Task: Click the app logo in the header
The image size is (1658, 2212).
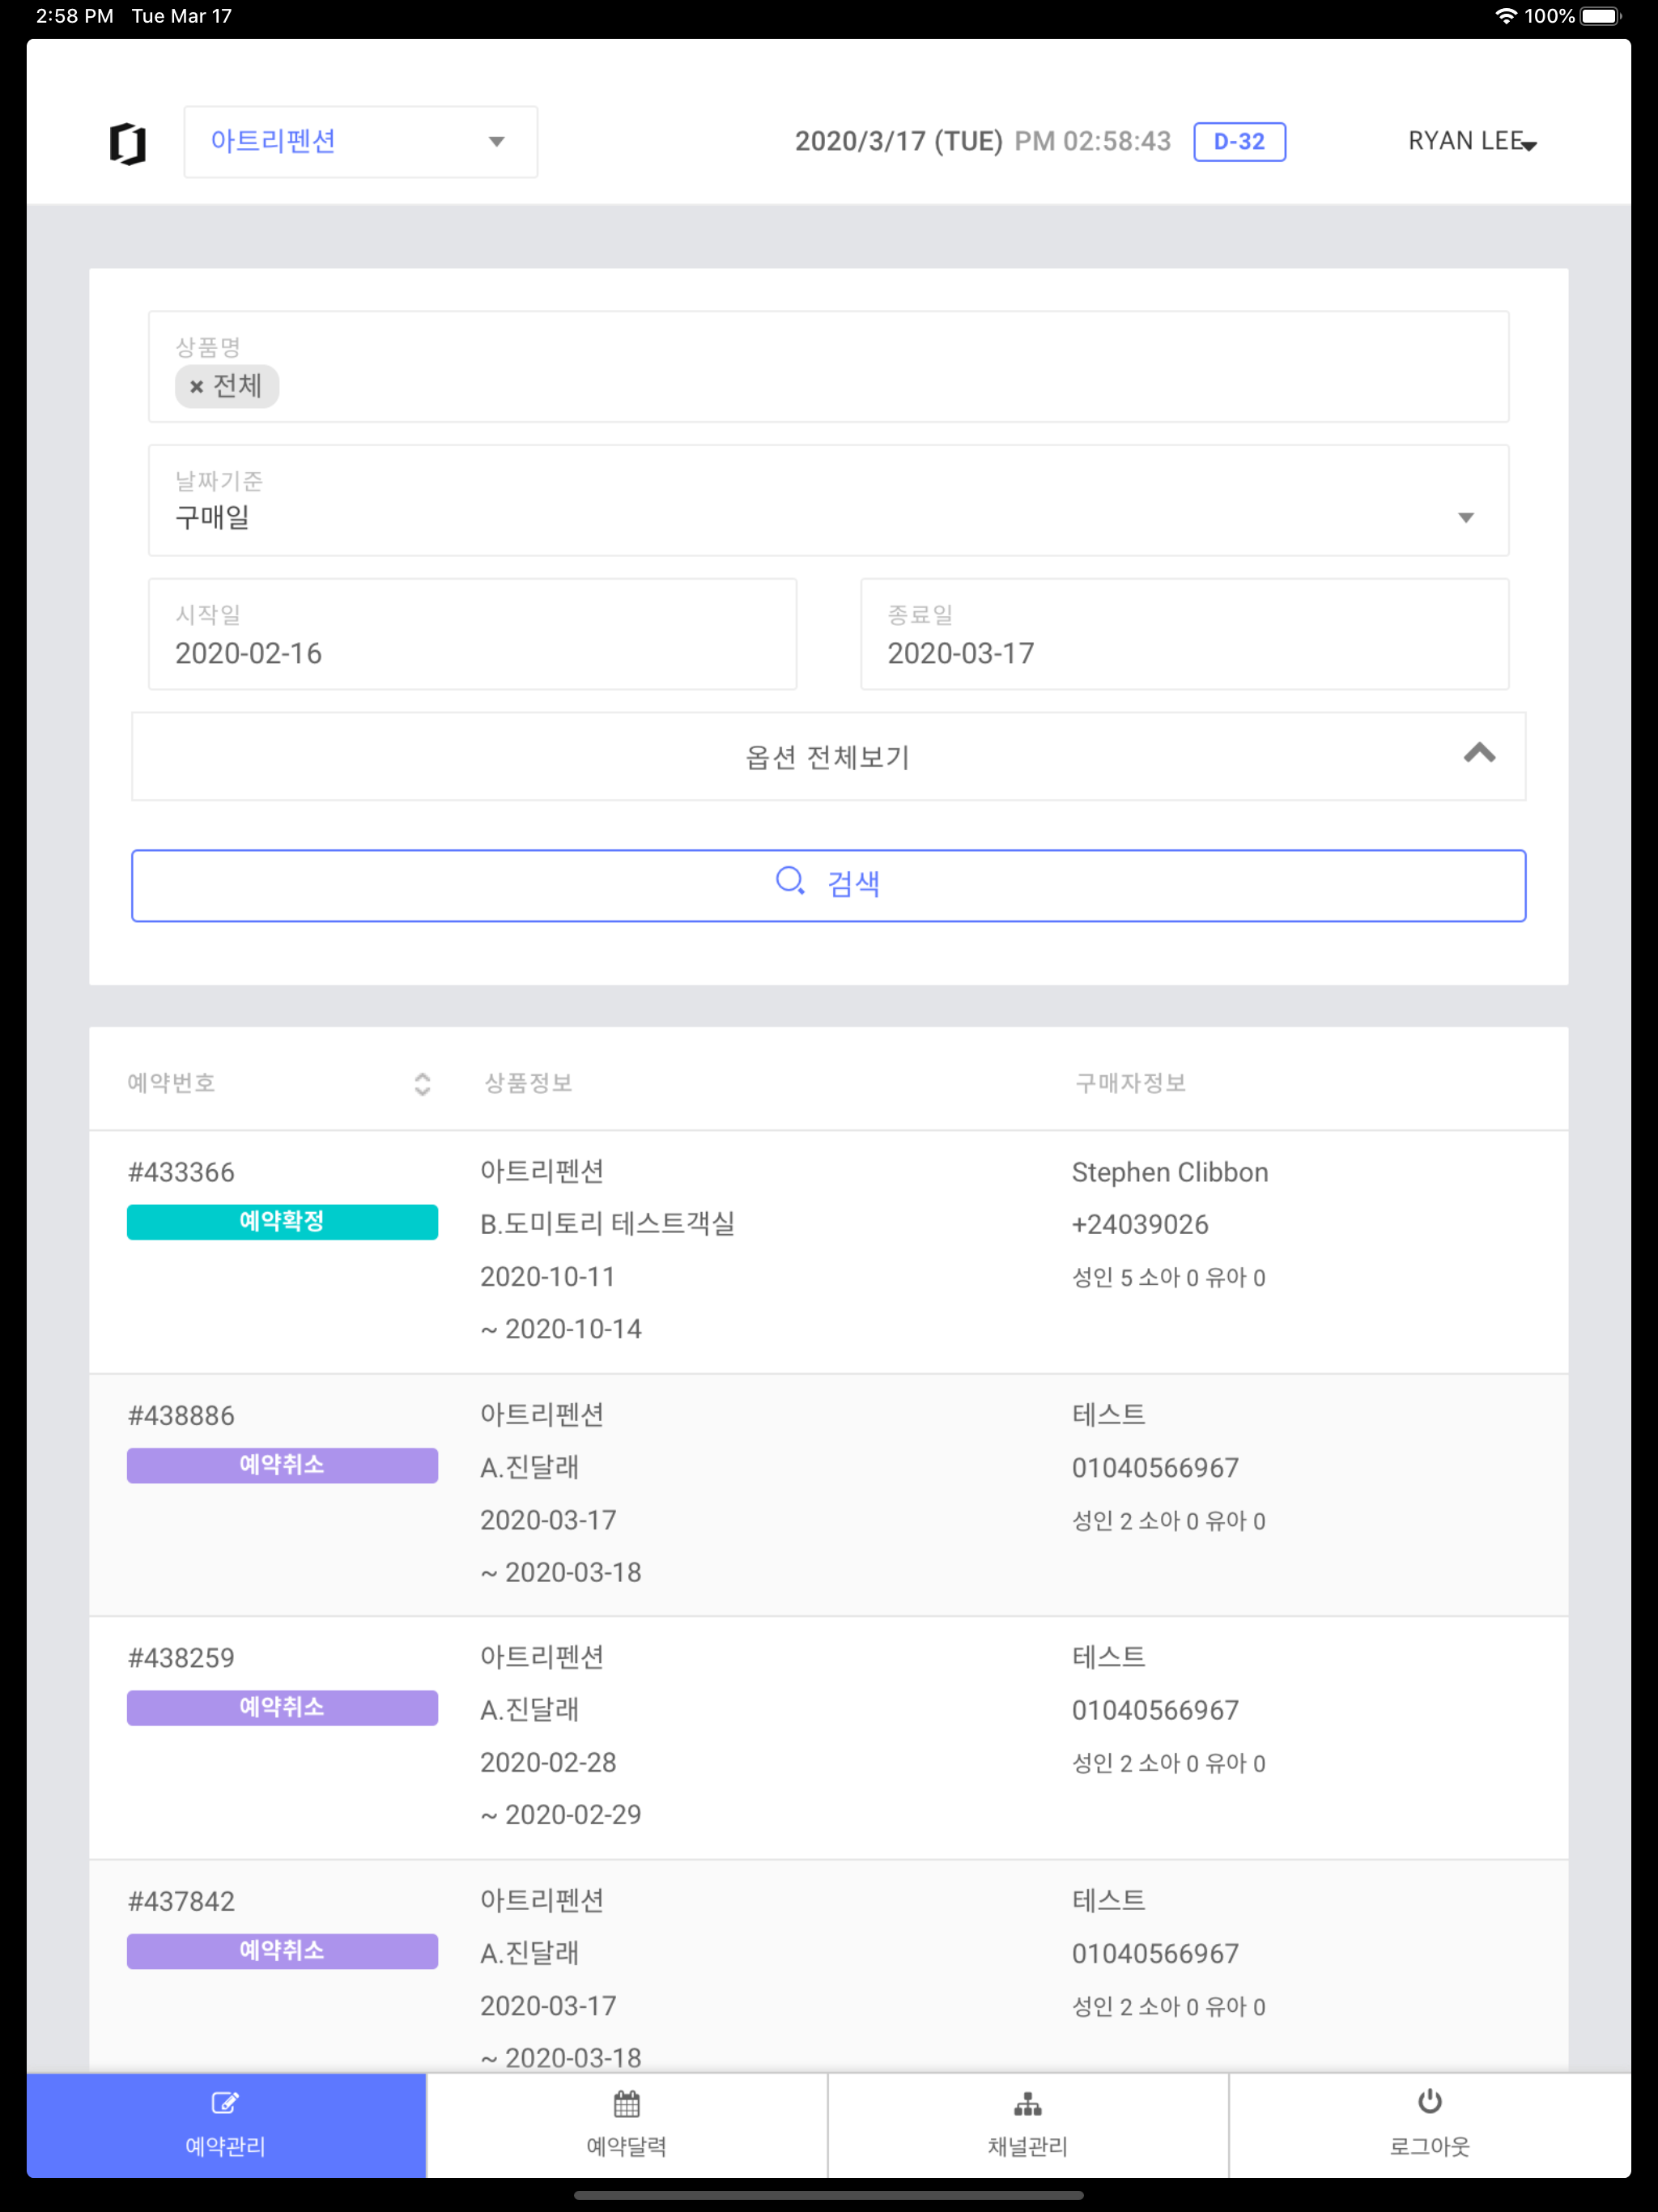Action: click(x=127, y=143)
